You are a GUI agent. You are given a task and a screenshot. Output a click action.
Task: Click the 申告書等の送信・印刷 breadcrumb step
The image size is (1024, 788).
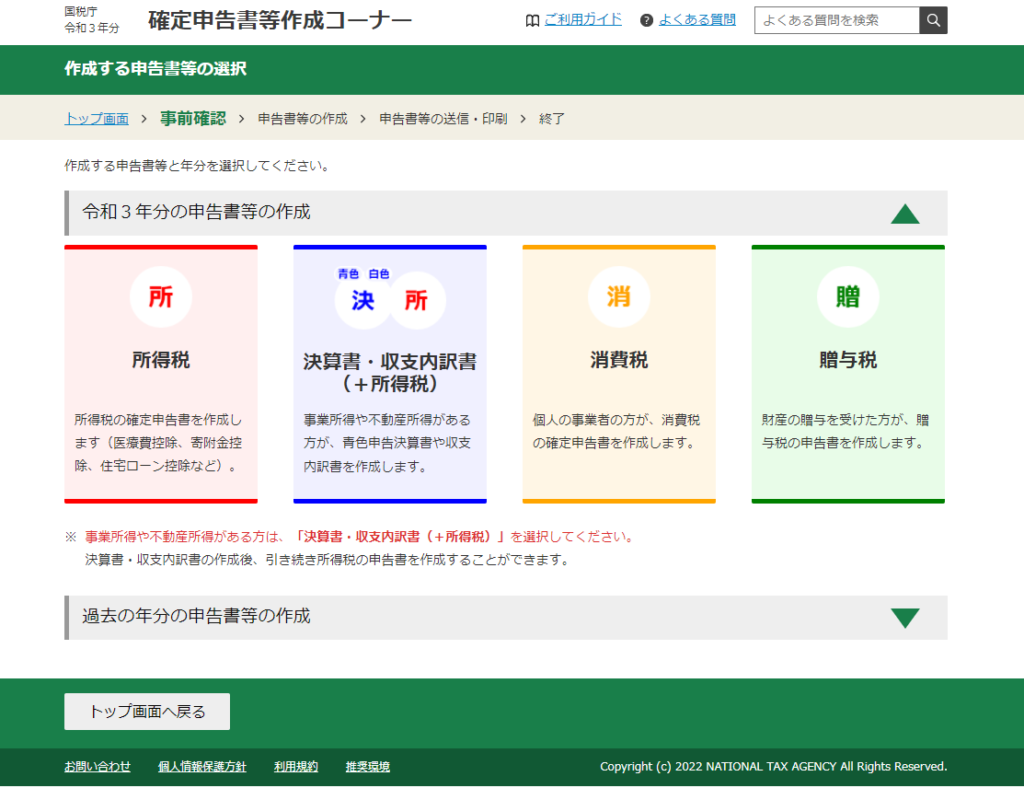[x=443, y=119]
